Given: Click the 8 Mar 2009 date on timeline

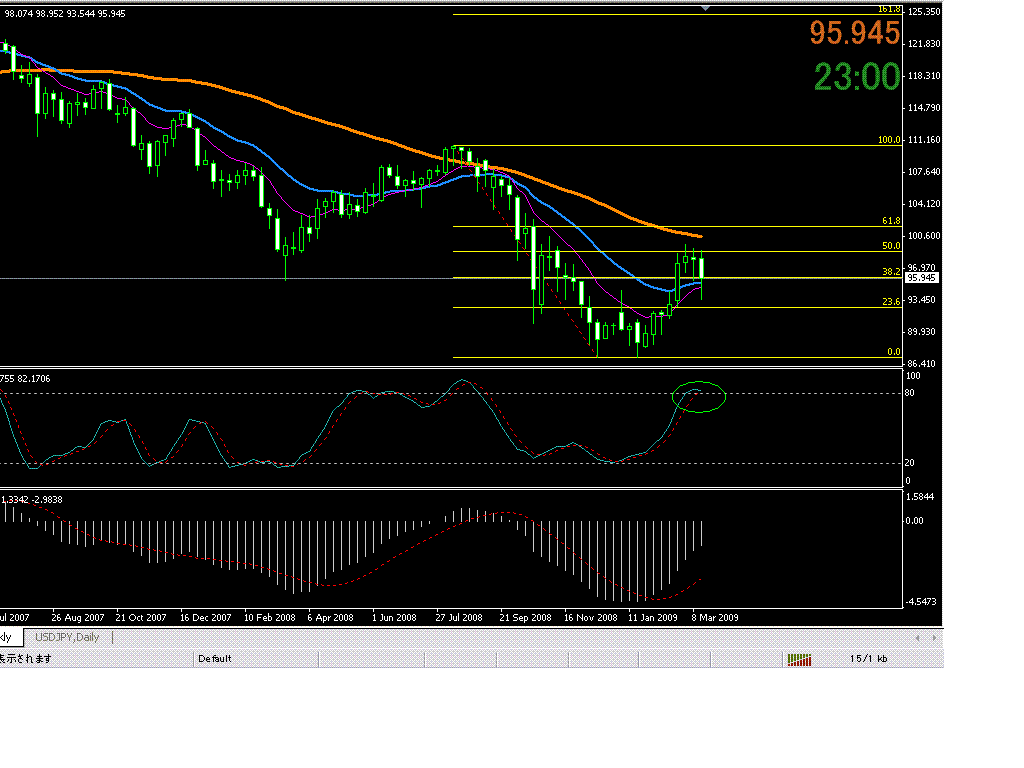Looking at the screenshot, I should [715, 618].
